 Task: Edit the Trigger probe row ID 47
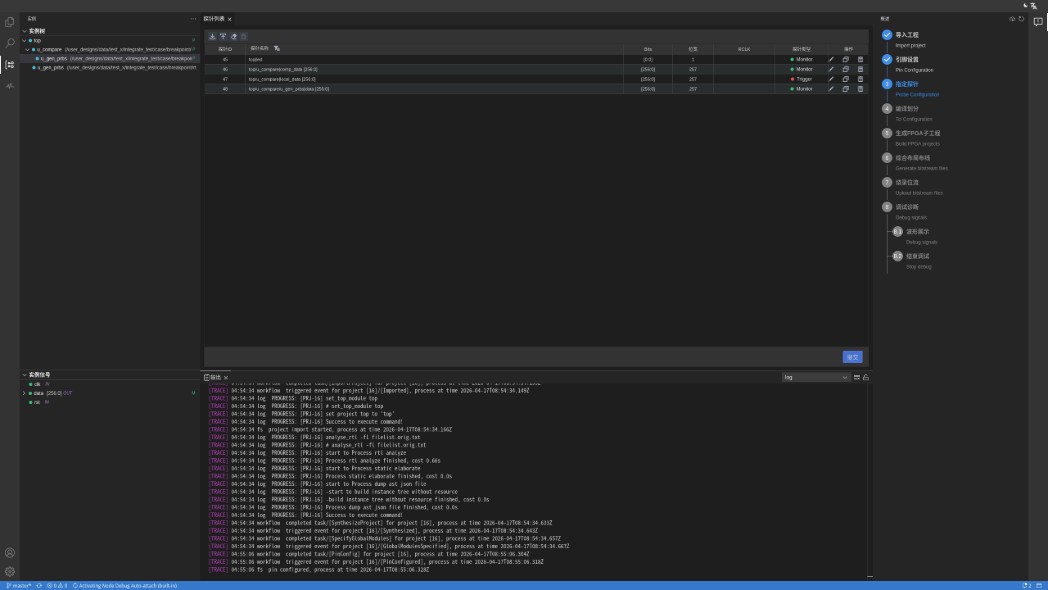coord(831,79)
